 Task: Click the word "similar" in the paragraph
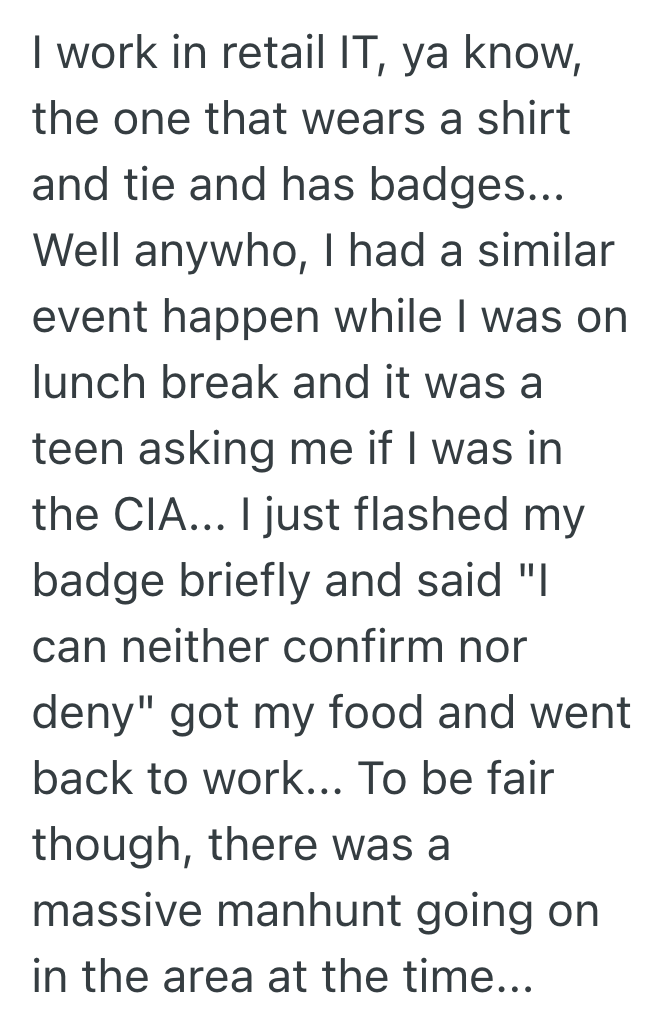point(545,251)
